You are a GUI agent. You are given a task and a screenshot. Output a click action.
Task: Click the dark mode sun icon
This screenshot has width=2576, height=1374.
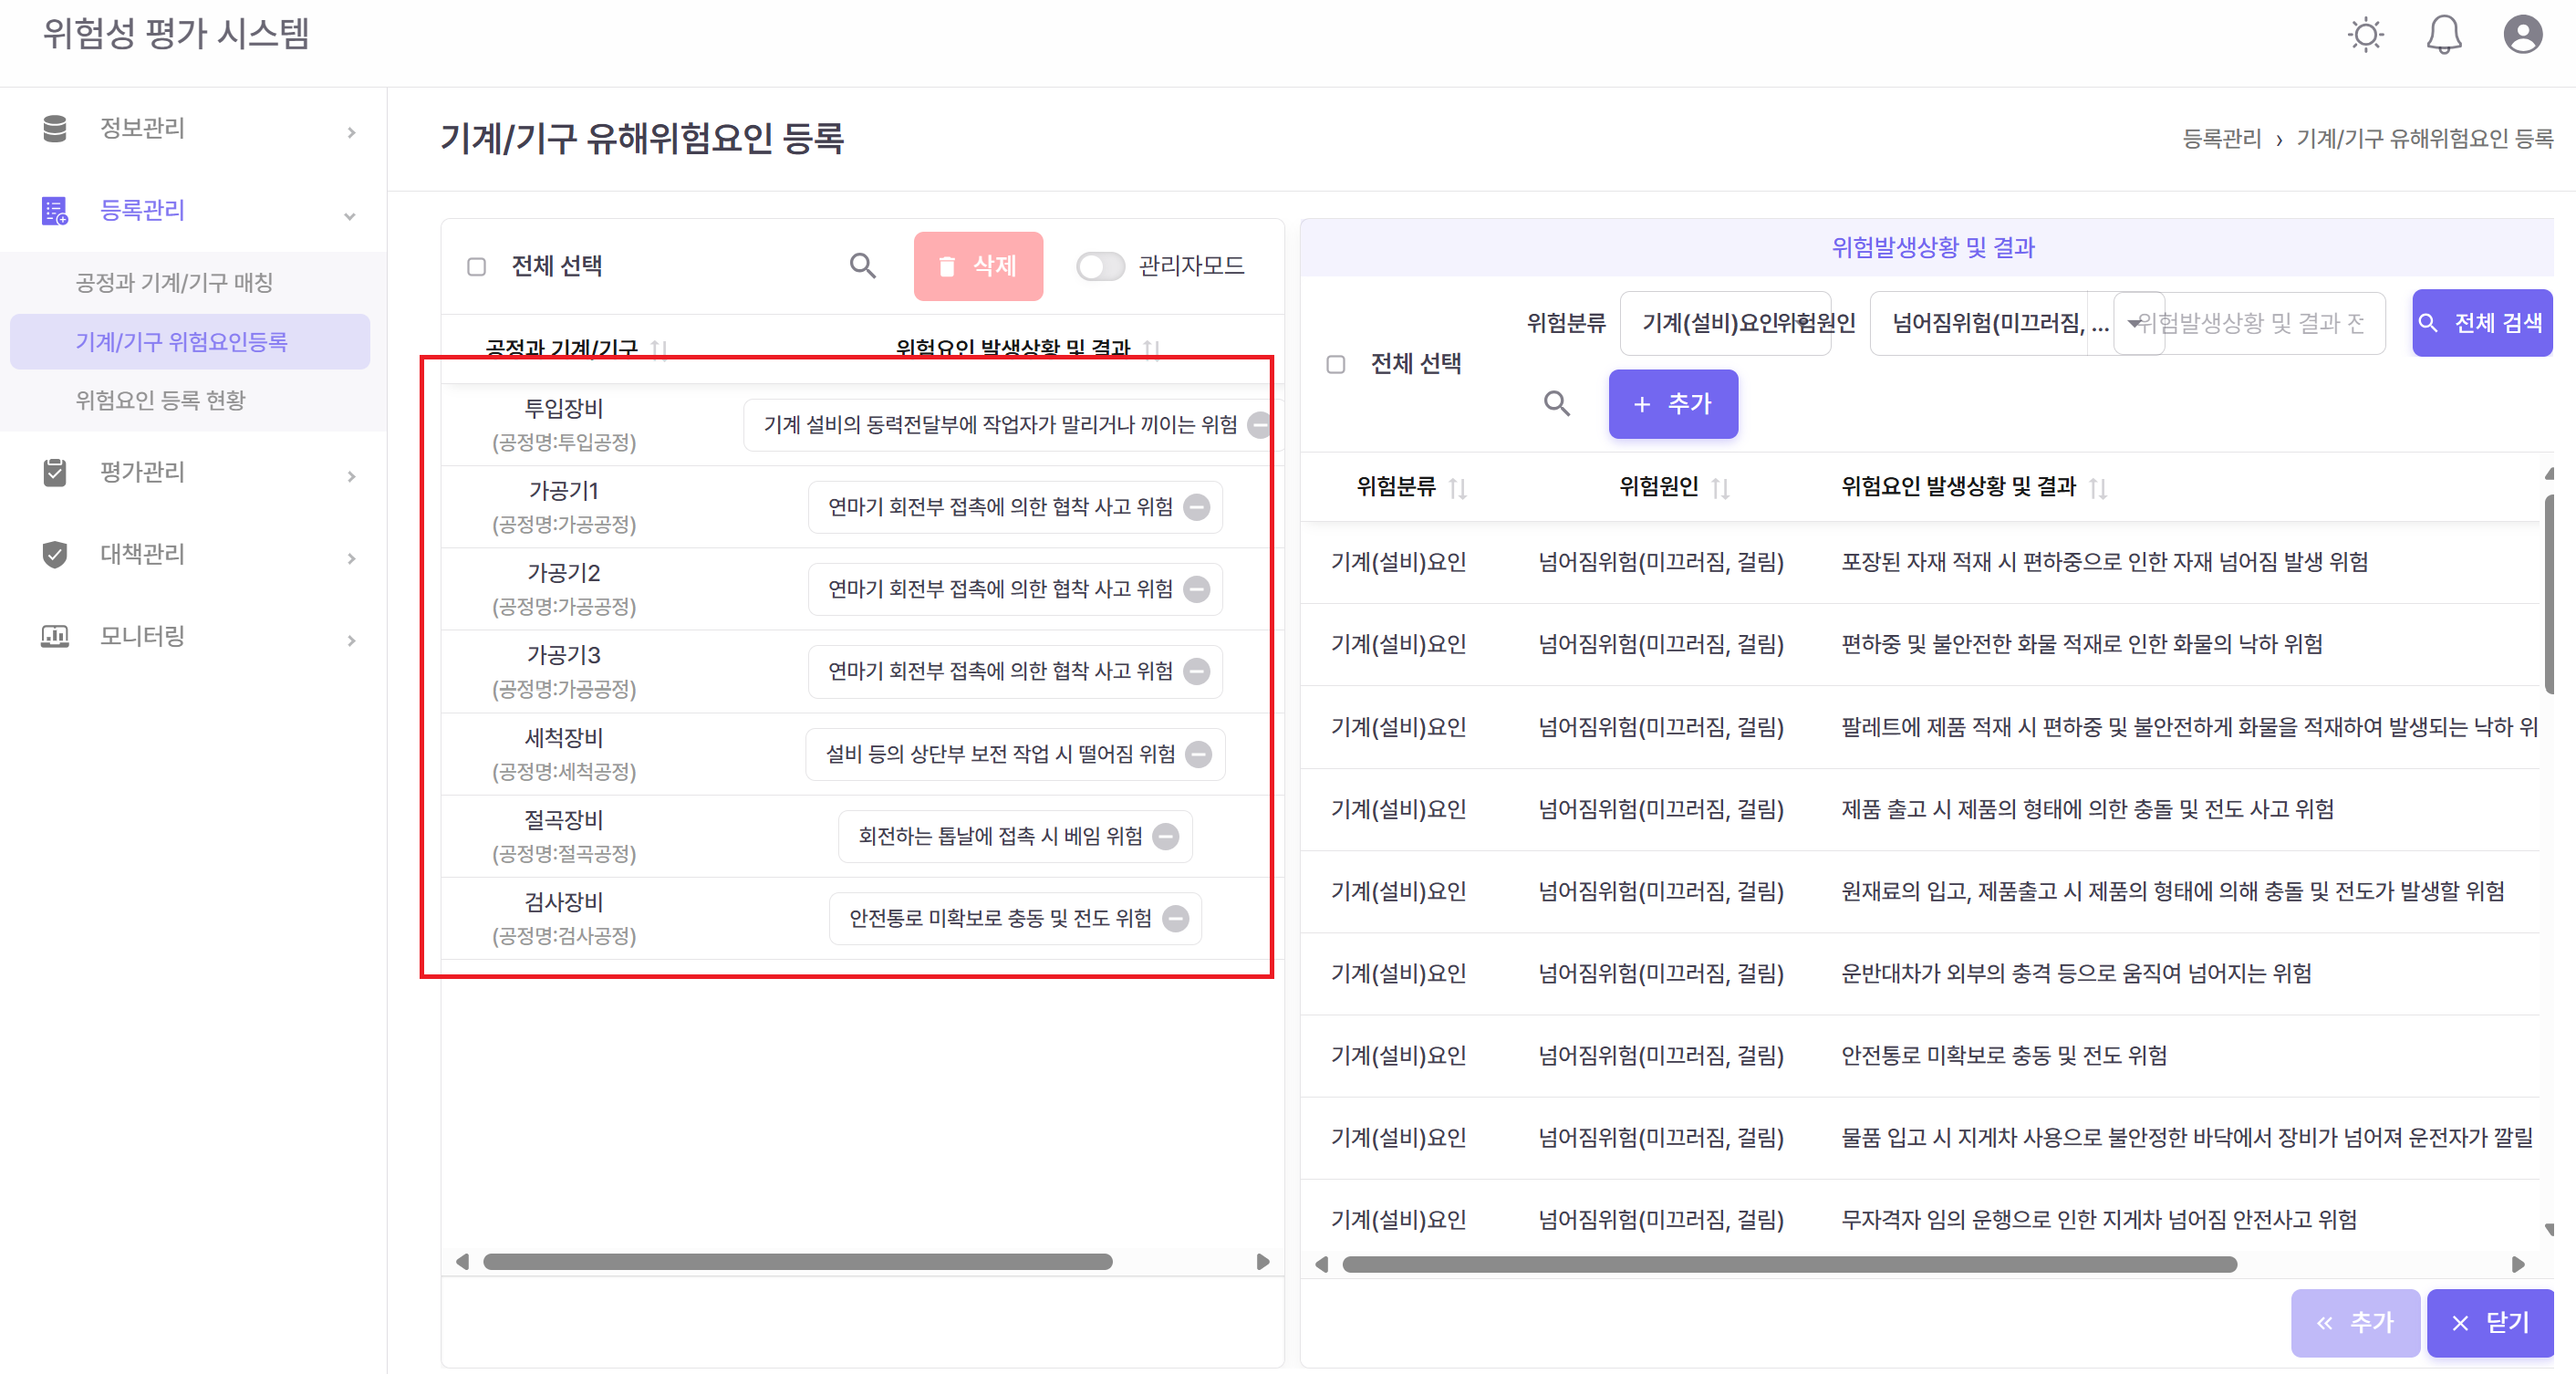pos(2366,34)
